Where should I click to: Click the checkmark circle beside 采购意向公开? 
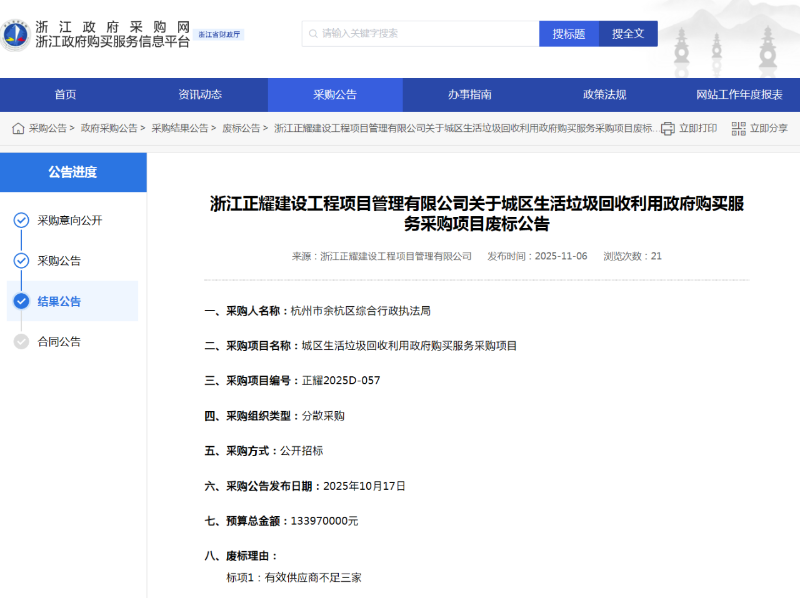tap(22, 221)
